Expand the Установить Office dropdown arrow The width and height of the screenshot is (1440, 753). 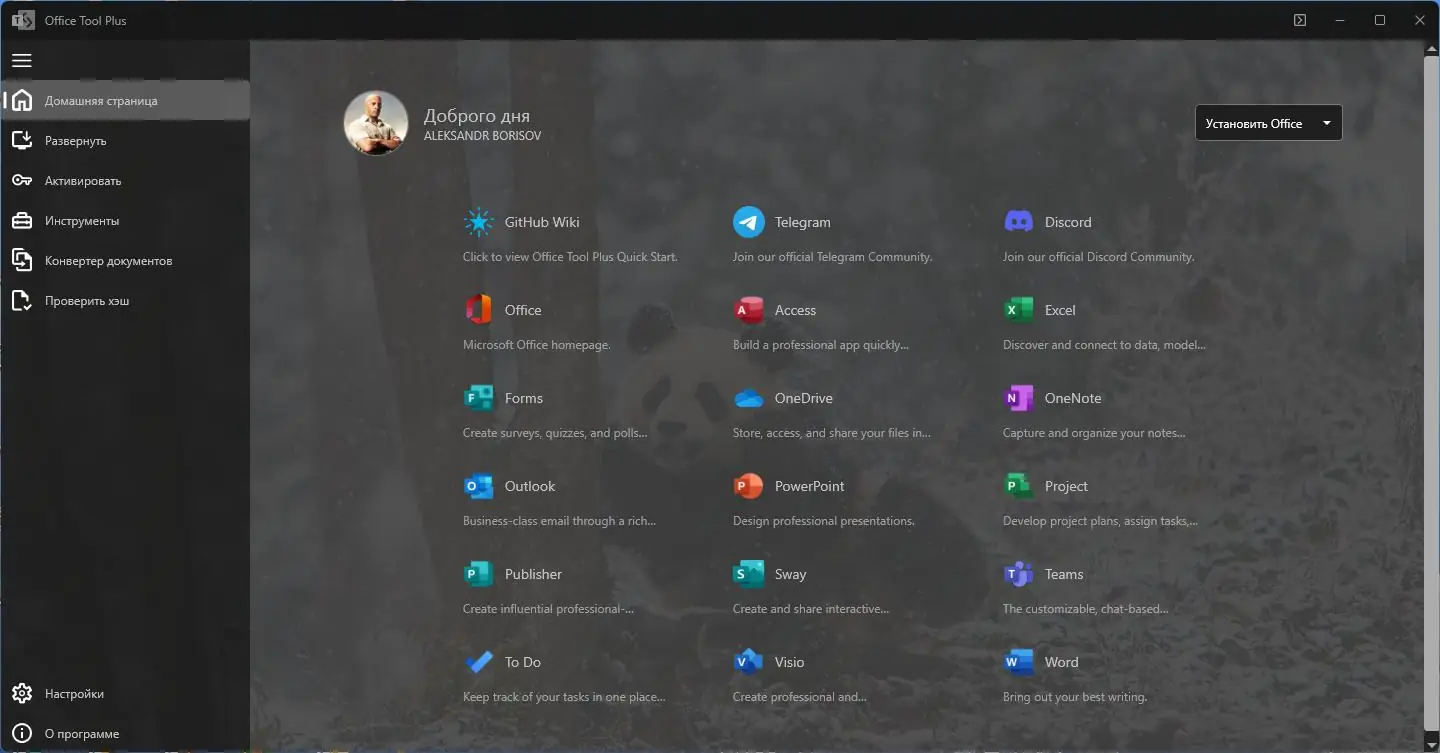(x=1327, y=124)
